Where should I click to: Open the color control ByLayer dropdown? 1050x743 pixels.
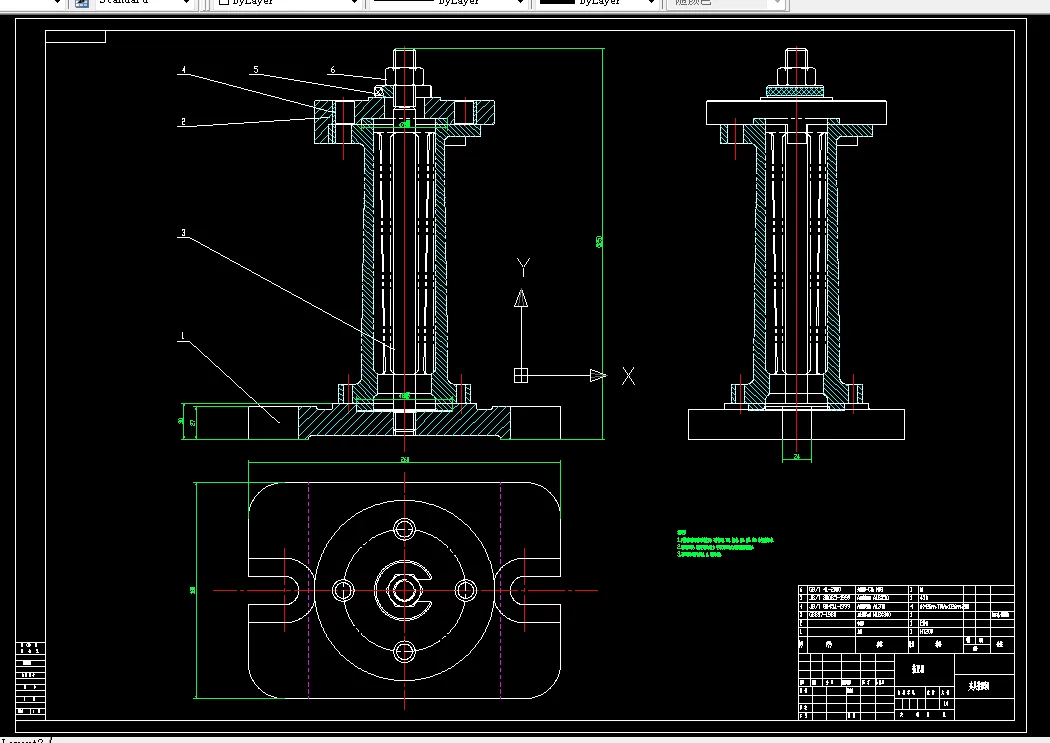click(289, 3)
